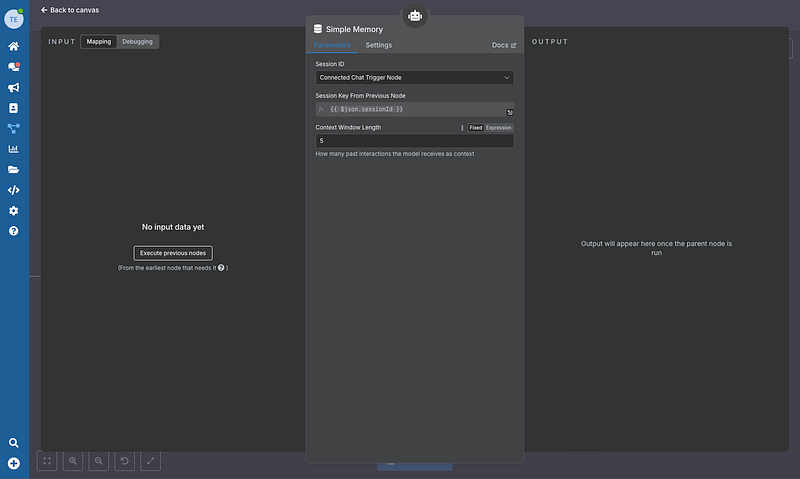Open Context Window Length options menu

click(x=461, y=128)
